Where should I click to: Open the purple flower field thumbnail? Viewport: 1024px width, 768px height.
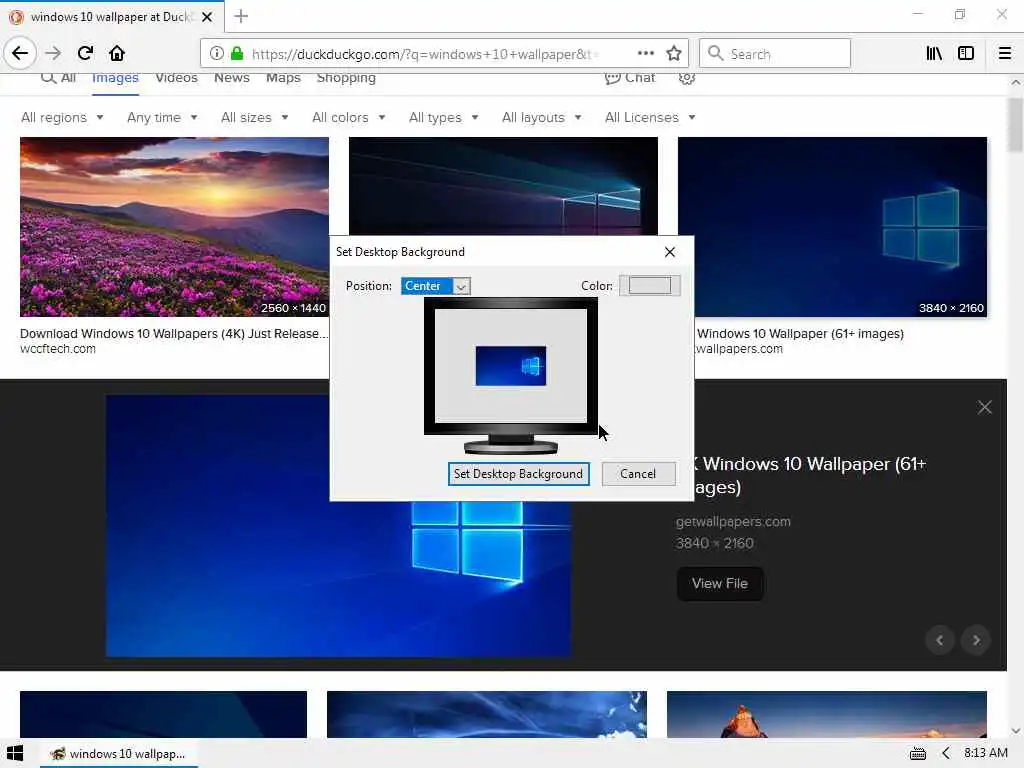[x=174, y=227]
